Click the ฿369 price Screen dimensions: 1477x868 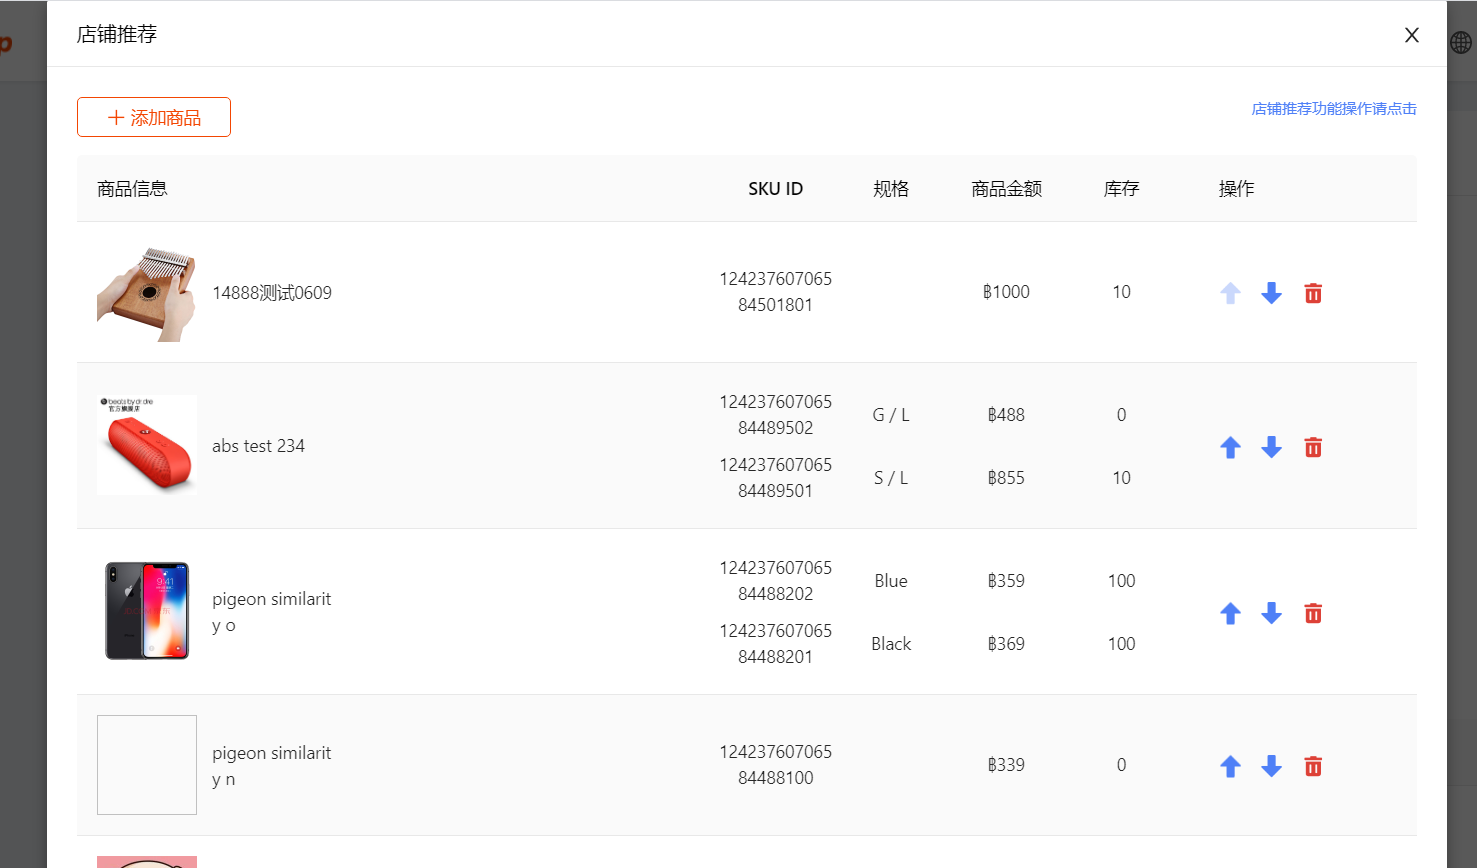click(x=1006, y=644)
